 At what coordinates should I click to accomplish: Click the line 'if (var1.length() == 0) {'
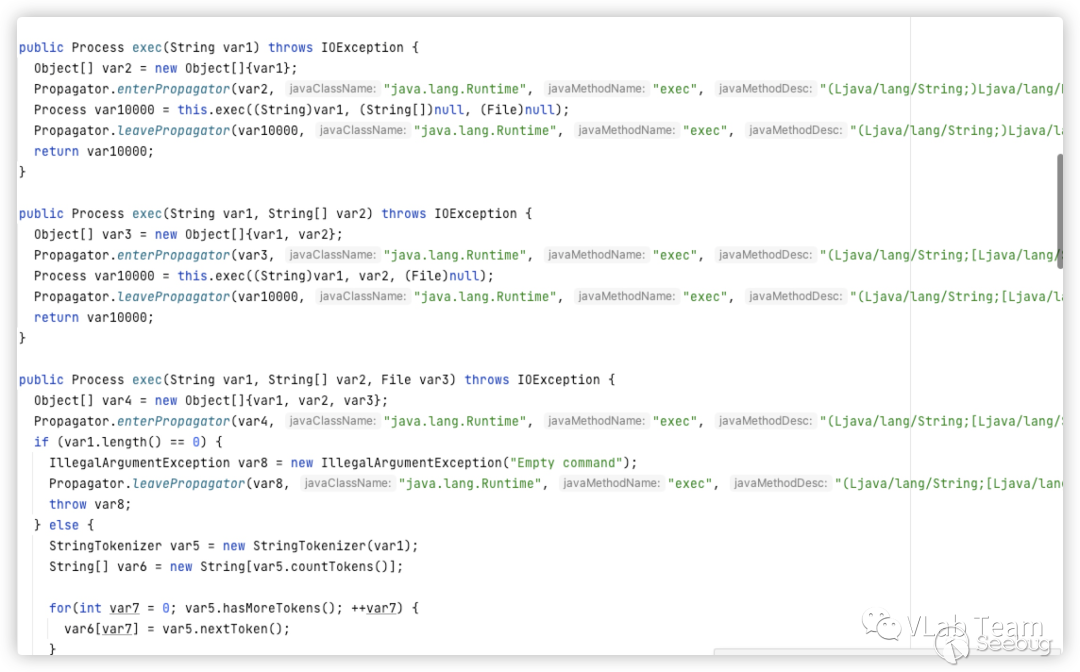coord(128,441)
